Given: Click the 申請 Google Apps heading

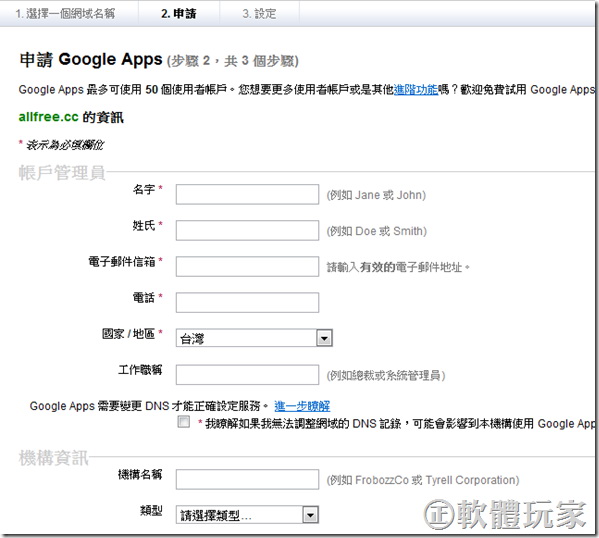Looking at the screenshot, I should pos(91,60).
